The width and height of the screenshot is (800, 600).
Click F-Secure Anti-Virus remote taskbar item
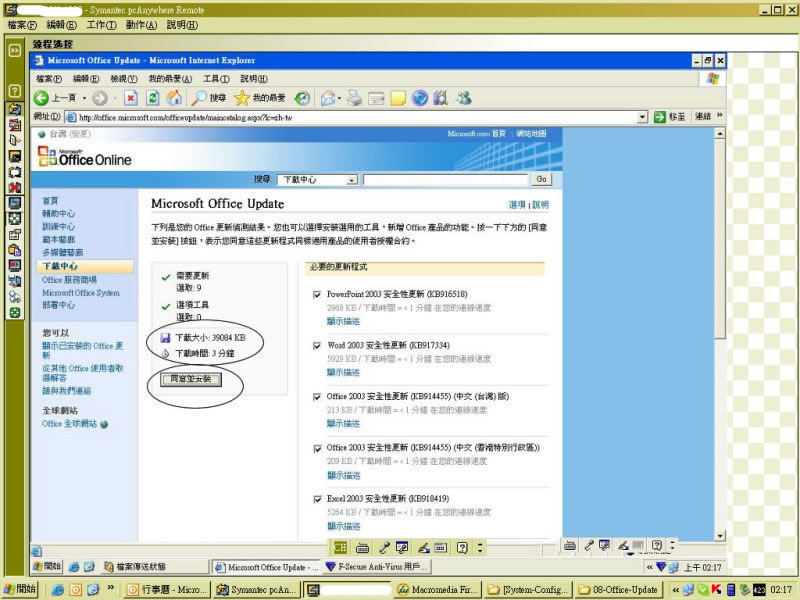[378, 566]
